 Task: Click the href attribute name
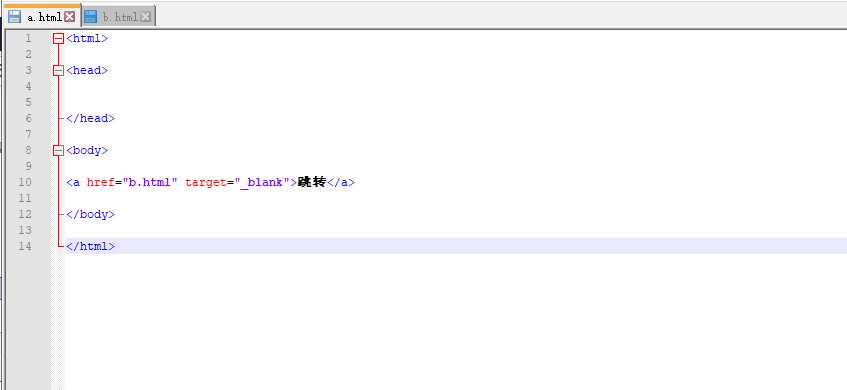pyautogui.click(x=100, y=183)
